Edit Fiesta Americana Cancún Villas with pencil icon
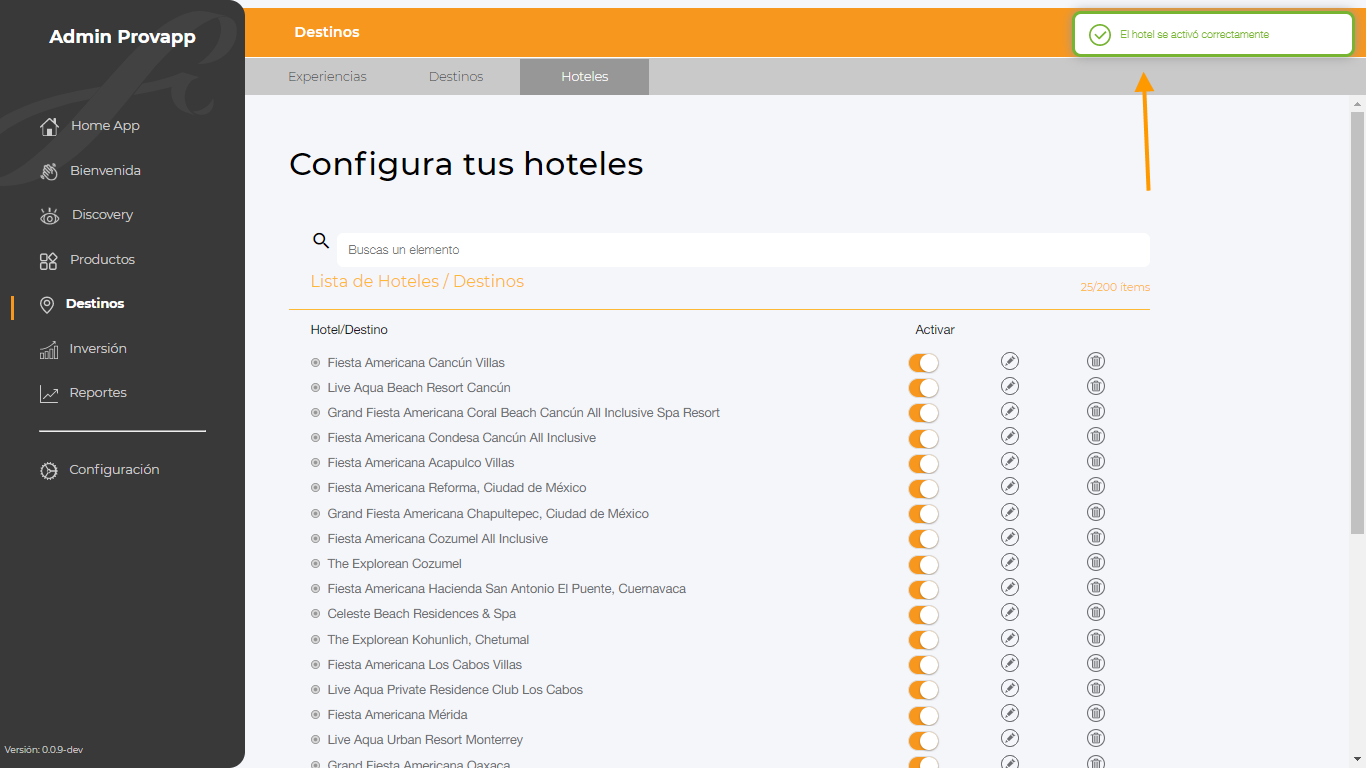The image size is (1366, 768). [x=1010, y=361]
